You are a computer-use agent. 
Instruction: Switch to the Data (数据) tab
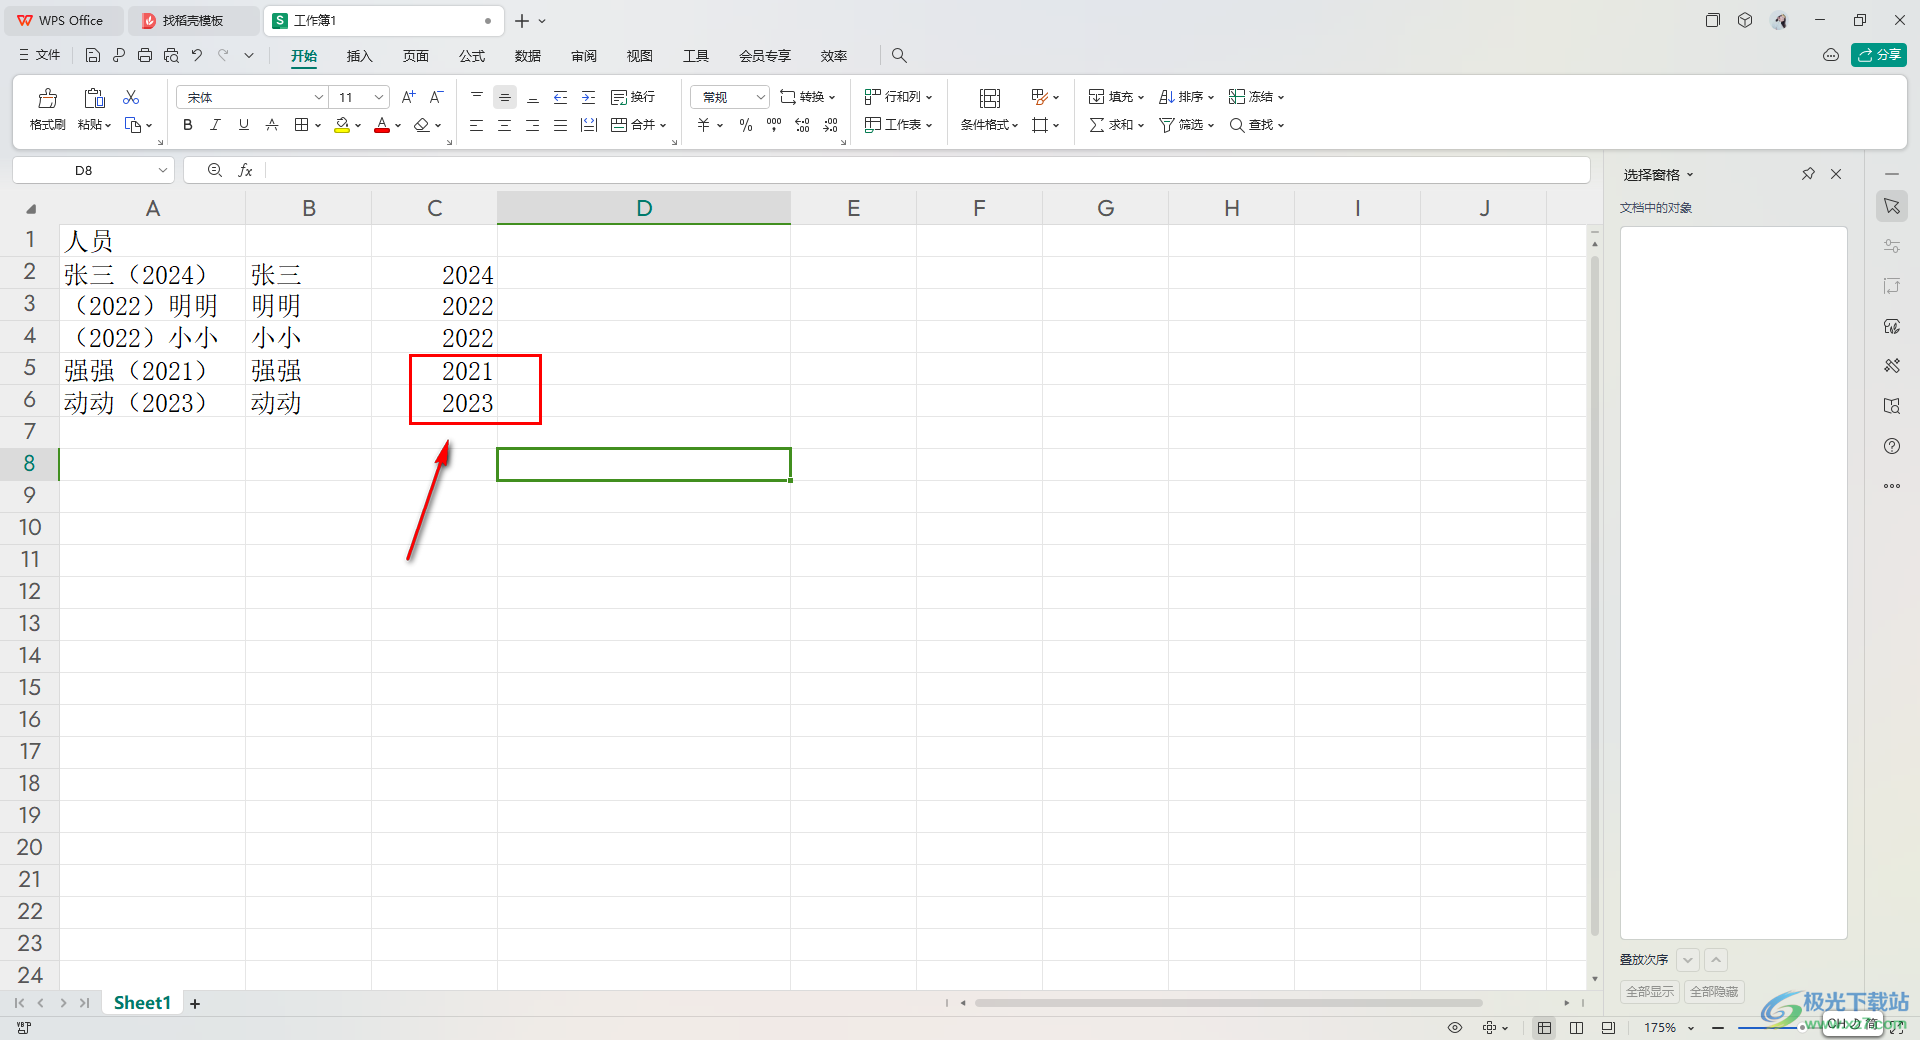pos(528,56)
